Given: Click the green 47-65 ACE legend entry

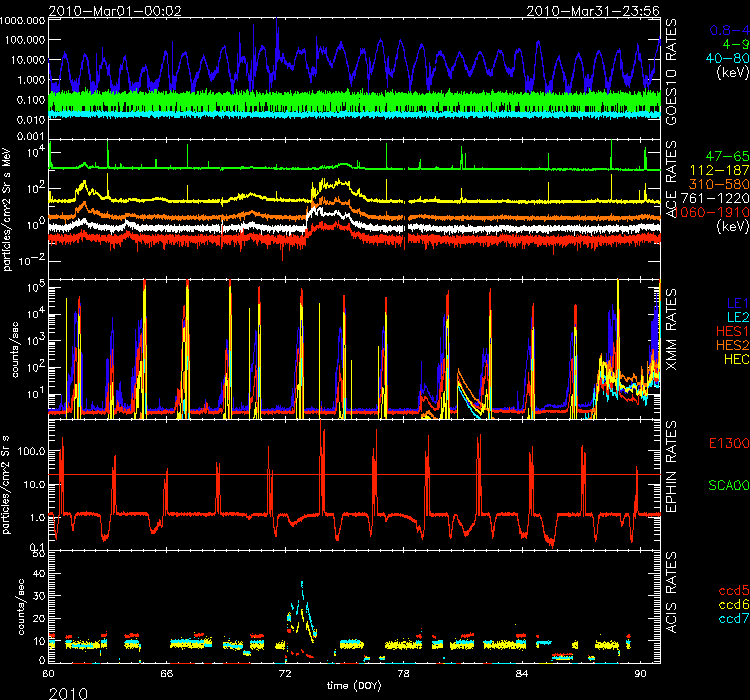Looking at the screenshot, I should pyautogui.click(x=728, y=156).
